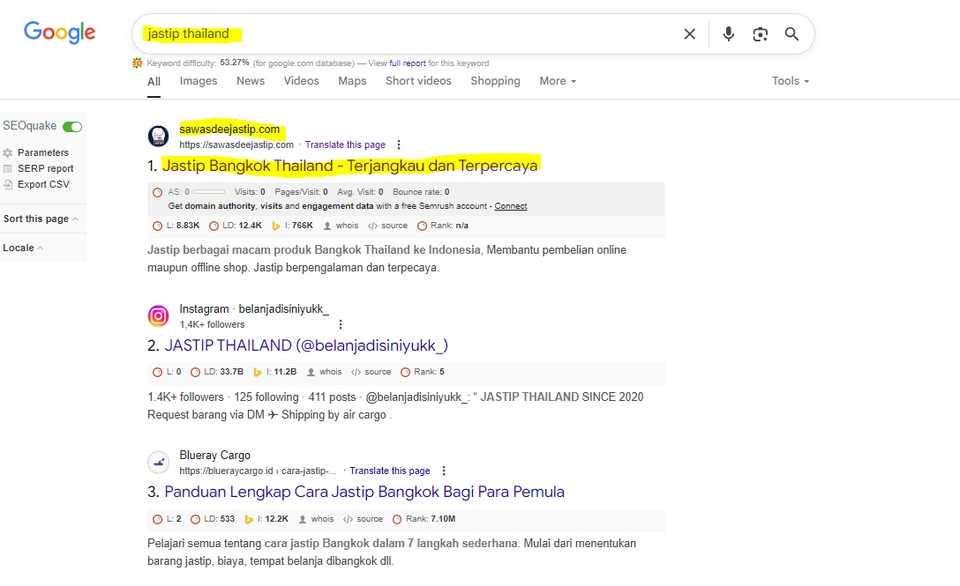Viewport: 960px width, 586px height.
Task: Toggle the SEOquake switch off
Action: click(72, 127)
